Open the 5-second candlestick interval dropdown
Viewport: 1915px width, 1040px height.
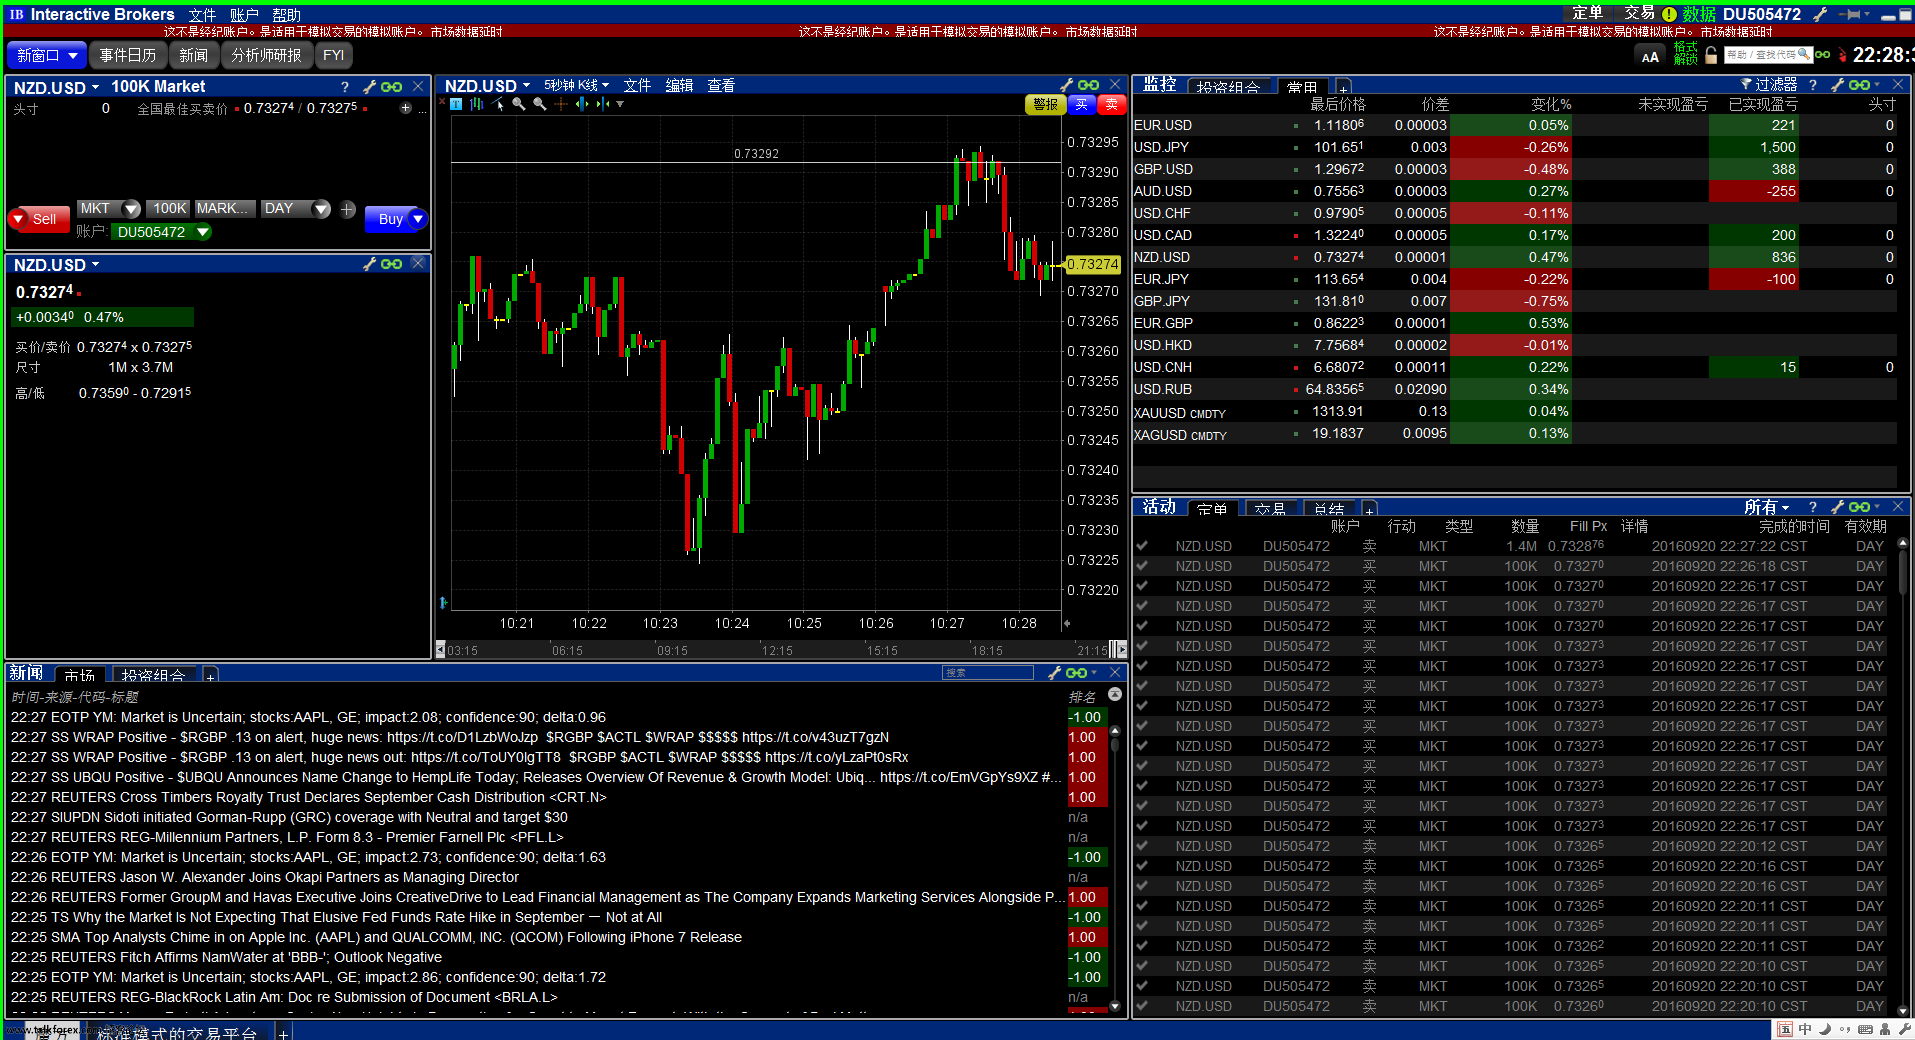(576, 85)
